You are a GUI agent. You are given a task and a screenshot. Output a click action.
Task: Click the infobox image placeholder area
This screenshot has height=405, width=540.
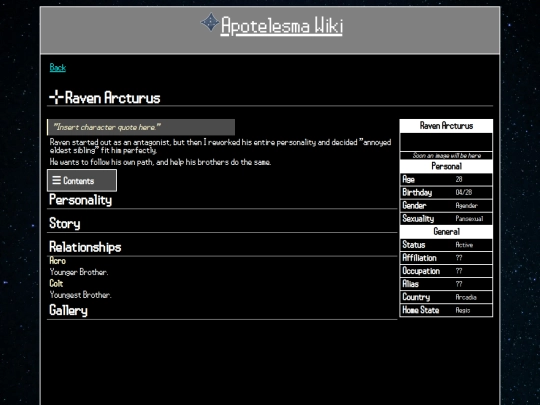pos(446,142)
